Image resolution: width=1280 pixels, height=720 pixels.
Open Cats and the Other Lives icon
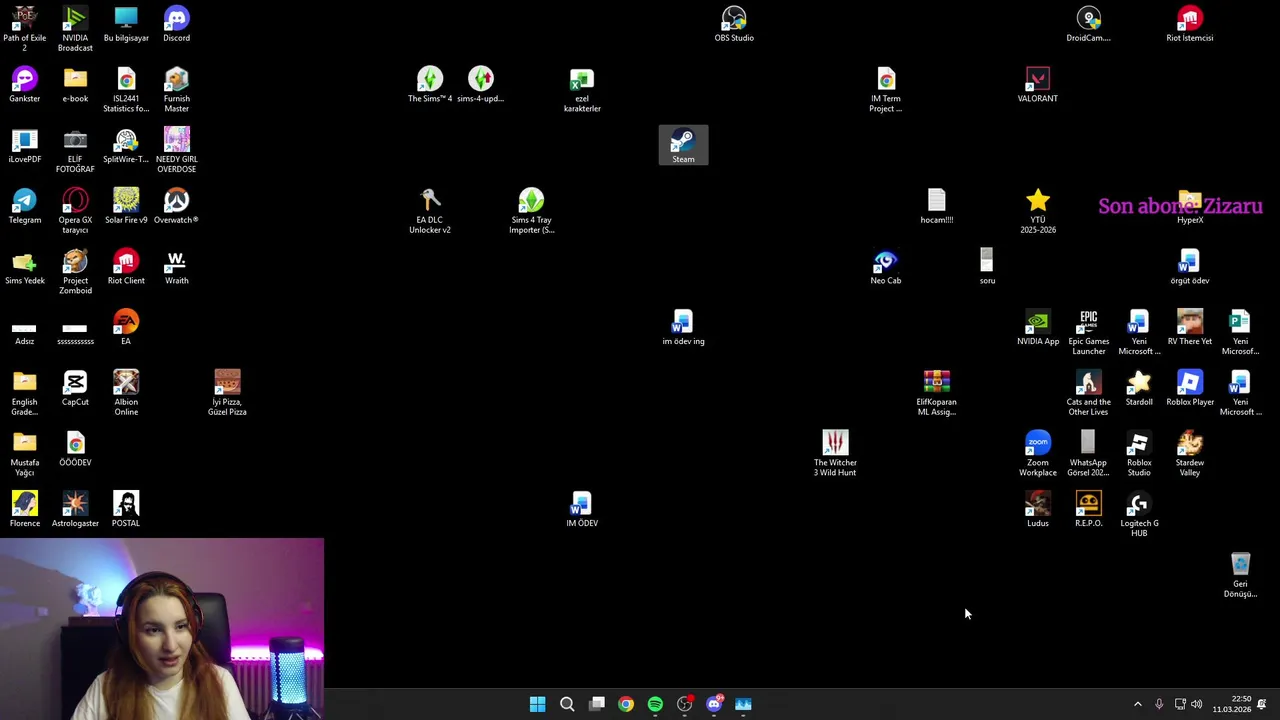(x=1088, y=394)
